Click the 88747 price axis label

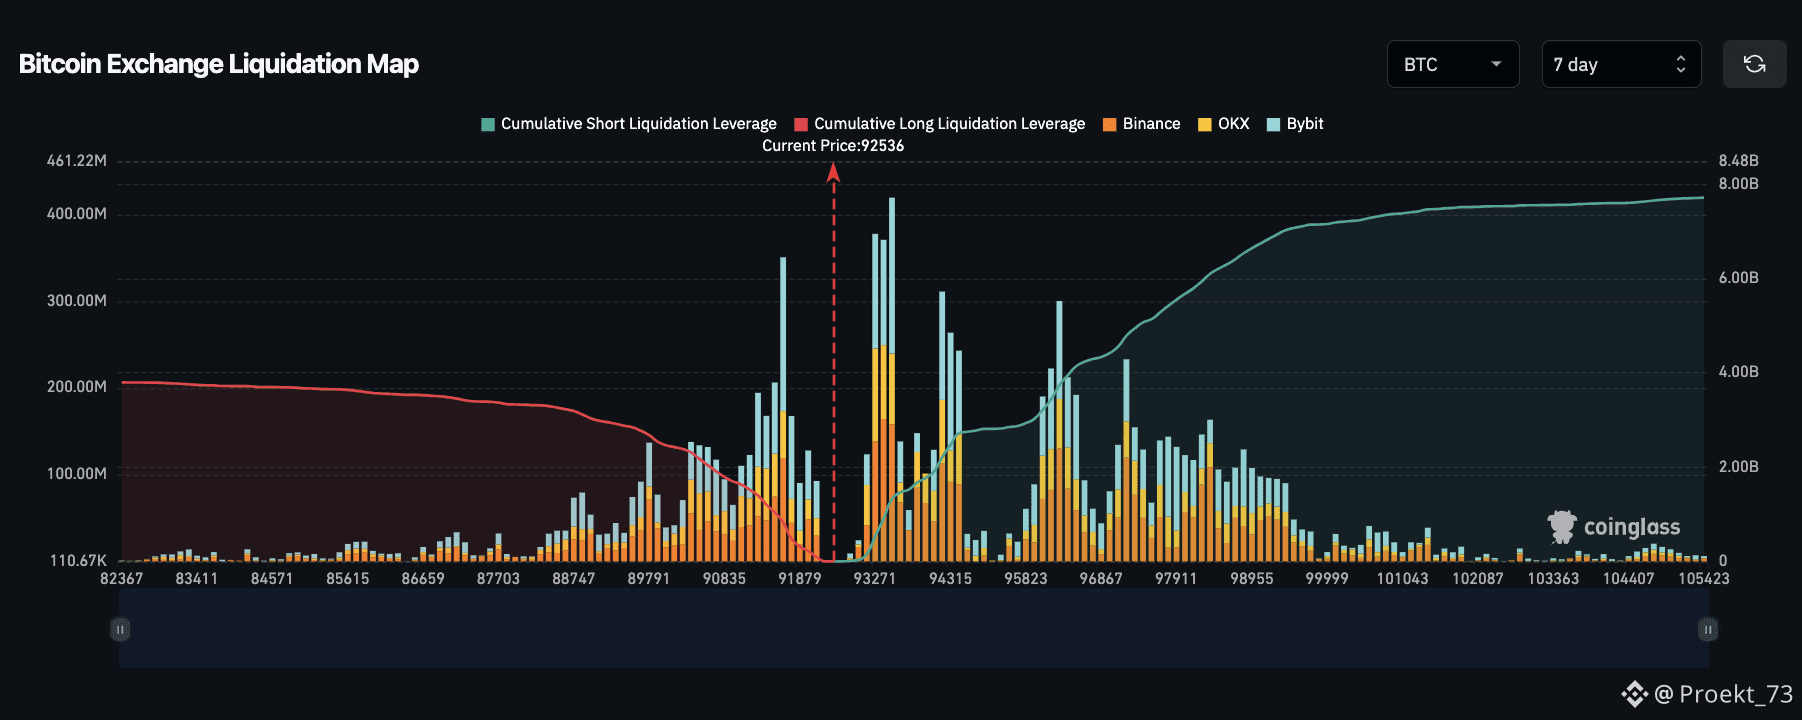pos(574,579)
